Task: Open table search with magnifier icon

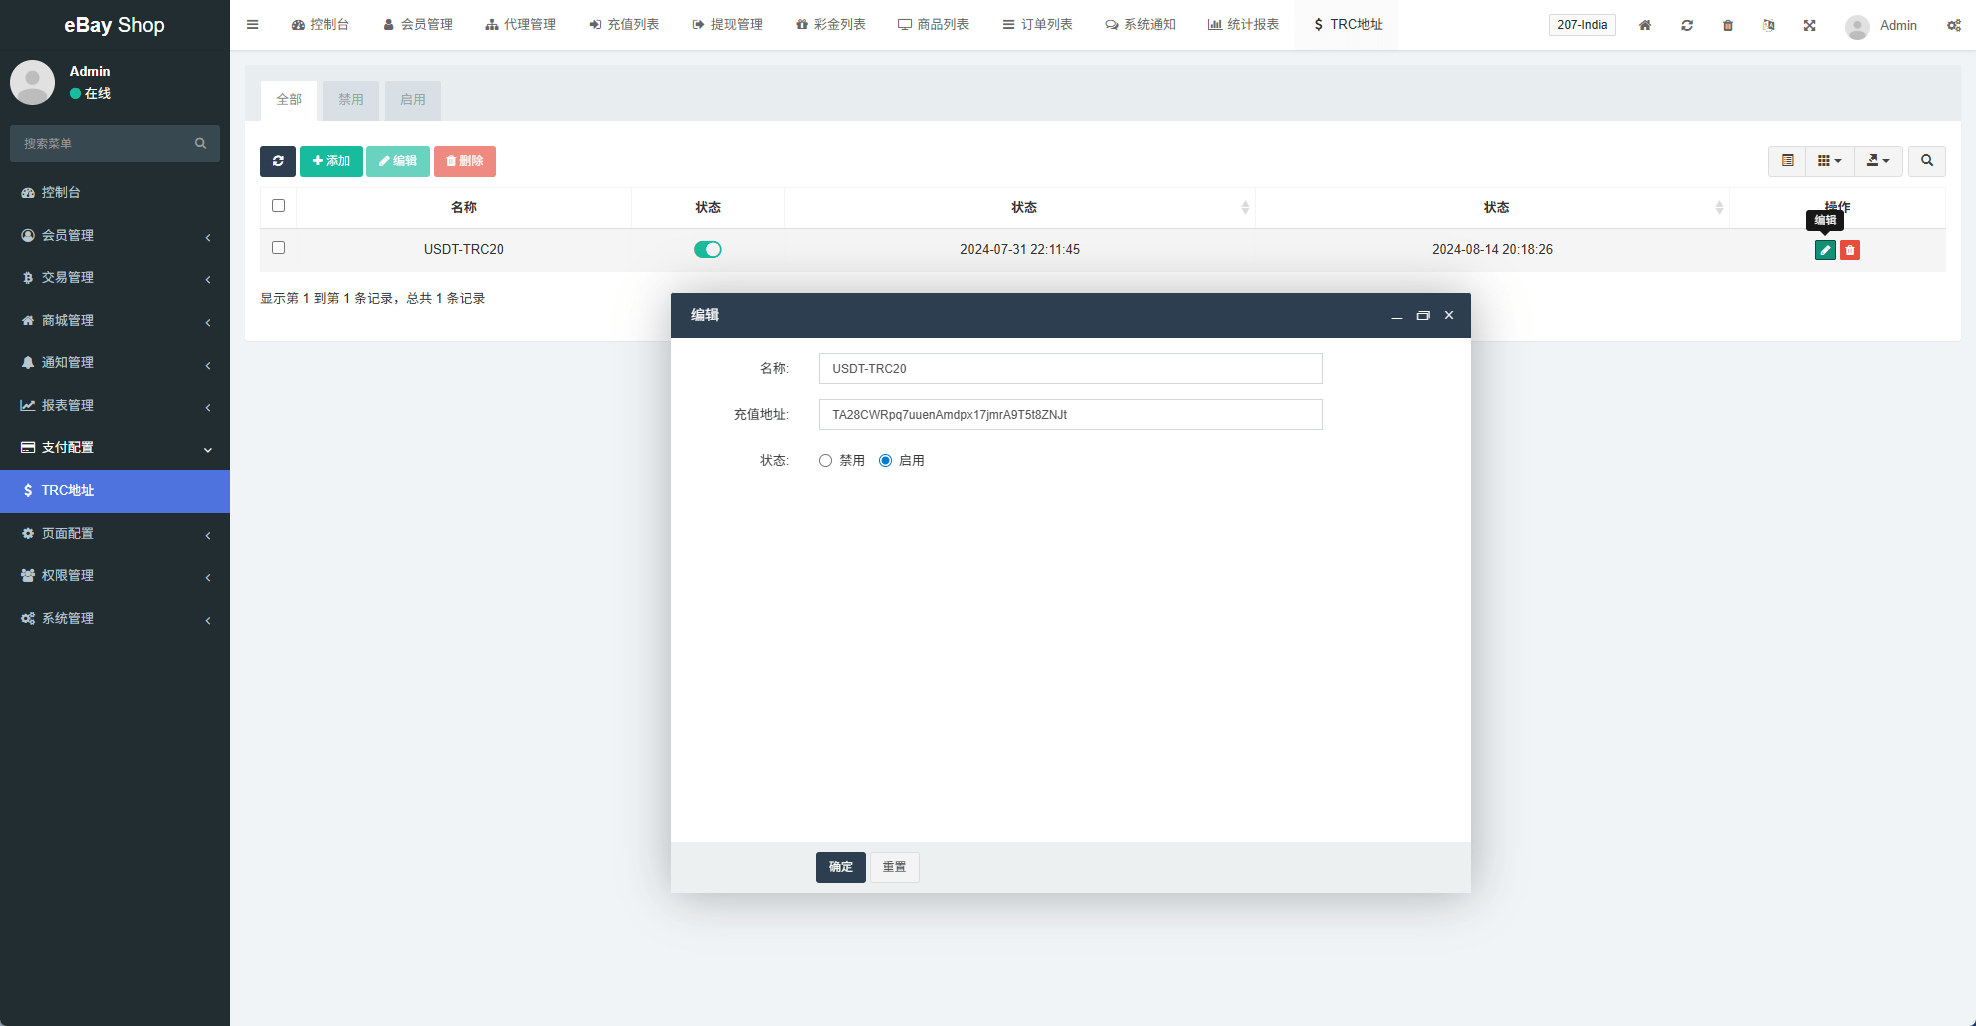Action: [x=1926, y=161]
